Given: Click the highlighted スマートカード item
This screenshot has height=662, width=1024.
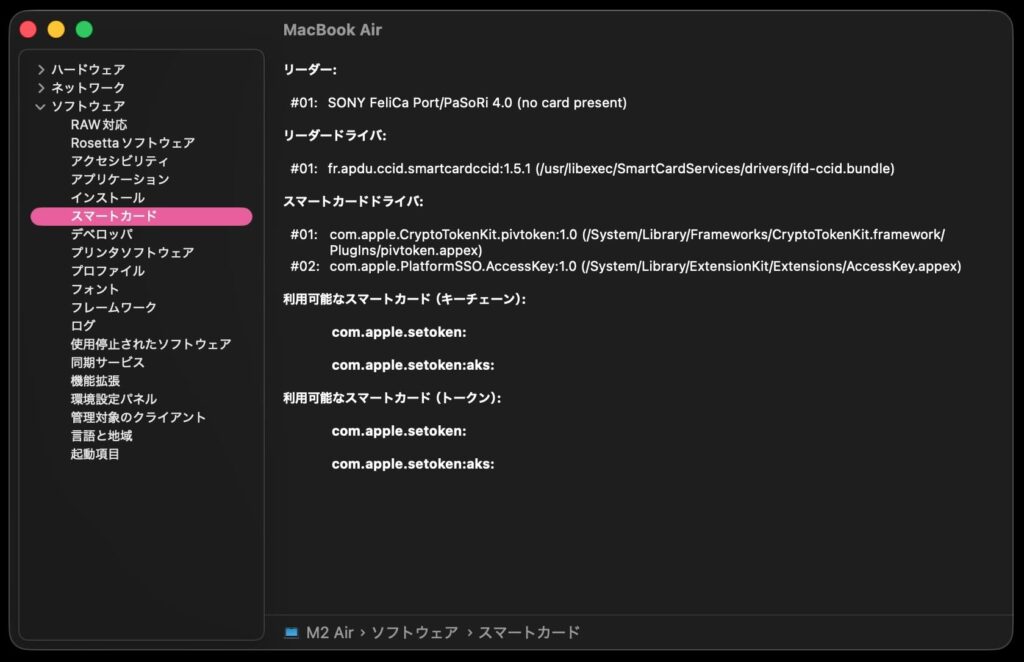Looking at the screenshot, I should coord(113,216).
